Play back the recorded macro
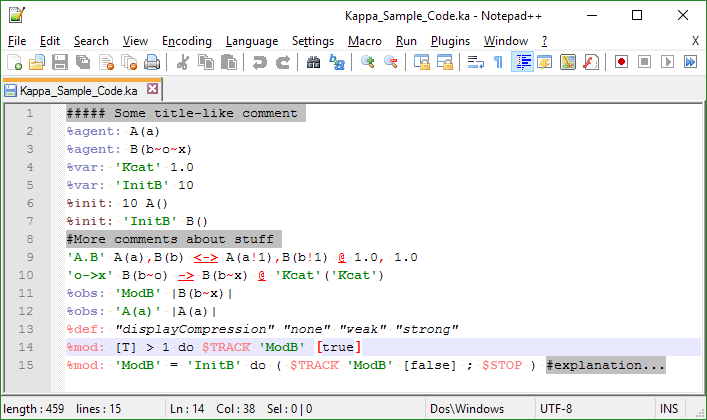Screen dimensions: 707x420 pos(667,62)
